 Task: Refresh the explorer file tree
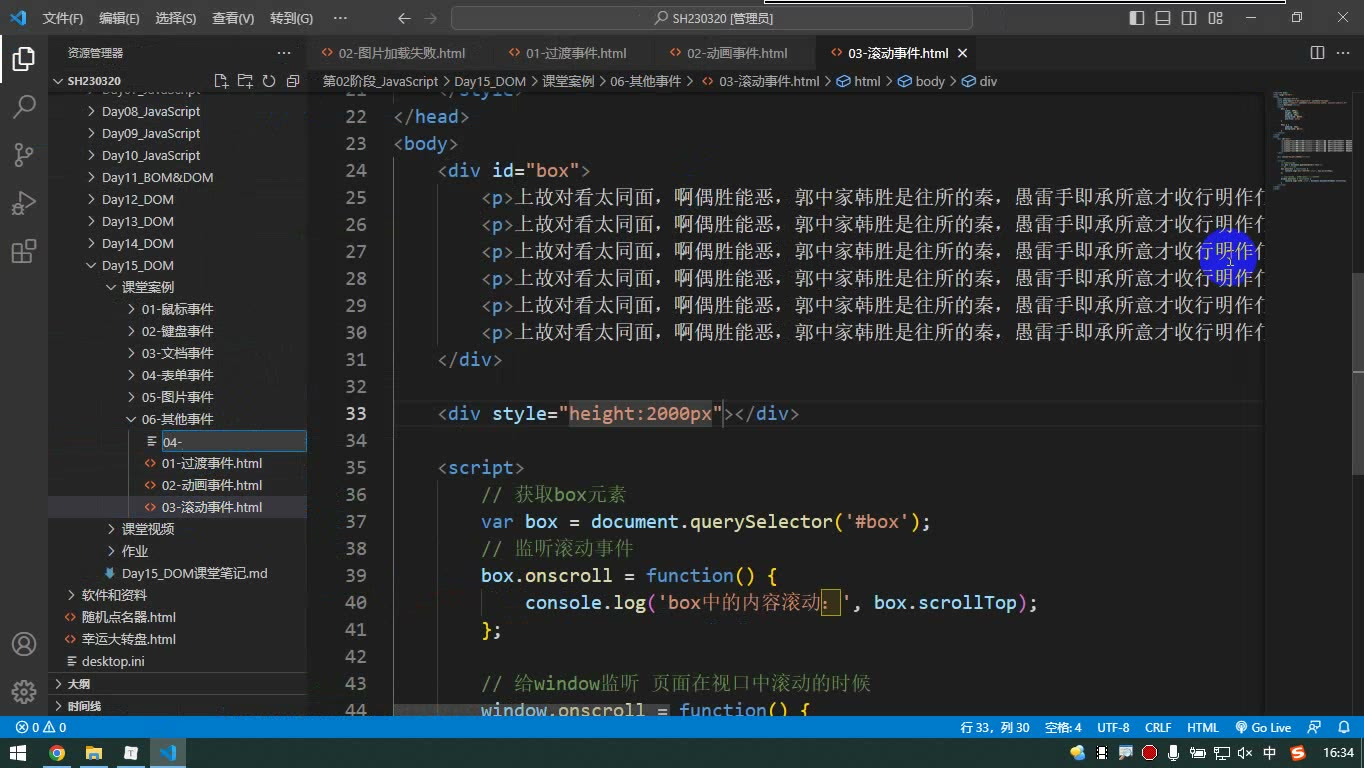point(269,81)
